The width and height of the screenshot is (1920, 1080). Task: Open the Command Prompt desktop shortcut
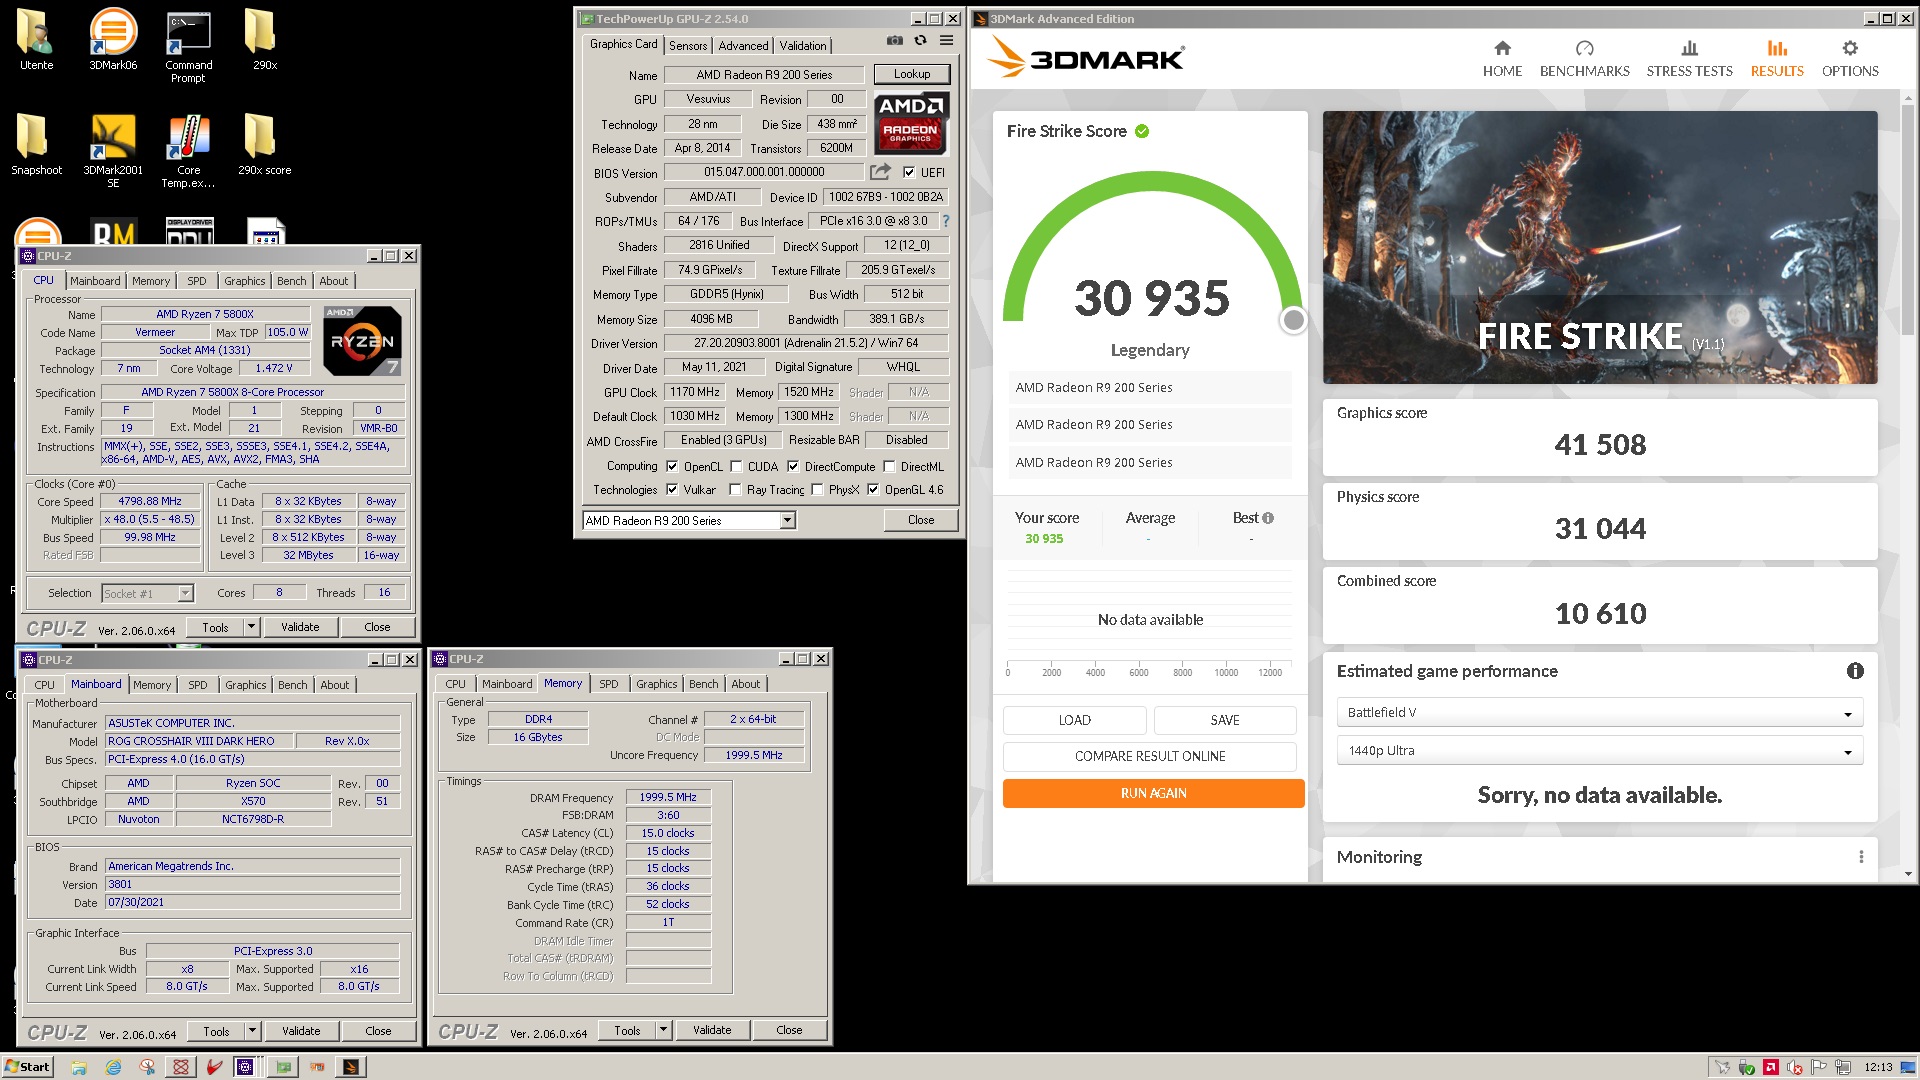(188, 46)
